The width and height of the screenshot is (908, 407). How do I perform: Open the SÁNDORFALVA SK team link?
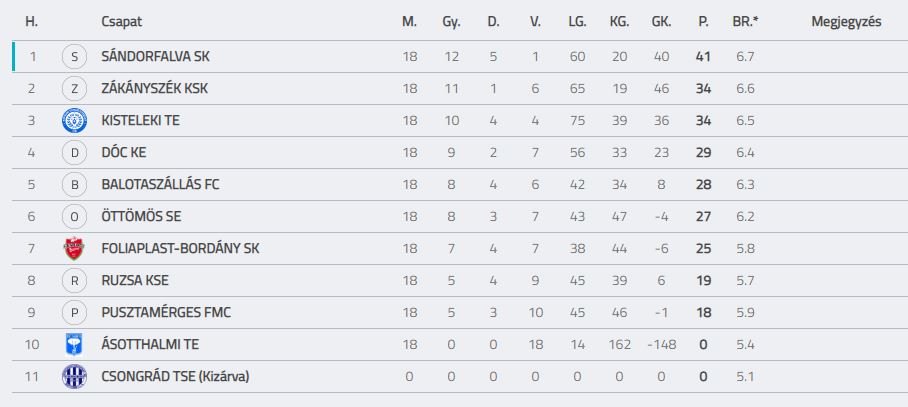pyautogui.click(x=155, y=57)
